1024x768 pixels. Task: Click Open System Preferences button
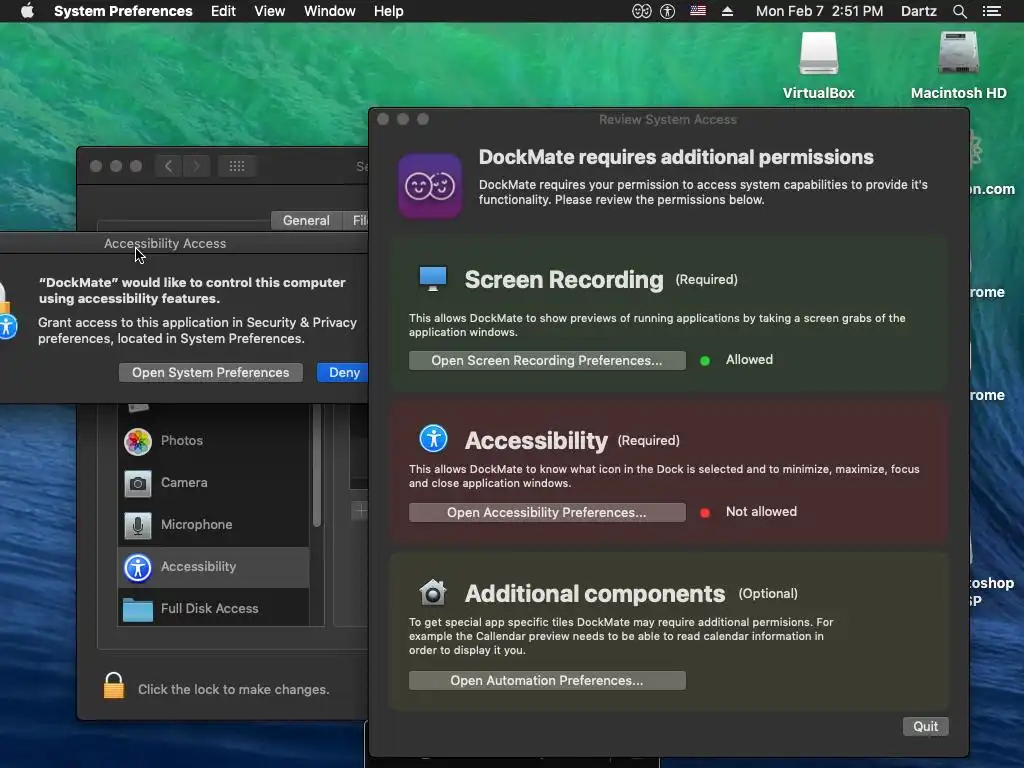point(210,372)
